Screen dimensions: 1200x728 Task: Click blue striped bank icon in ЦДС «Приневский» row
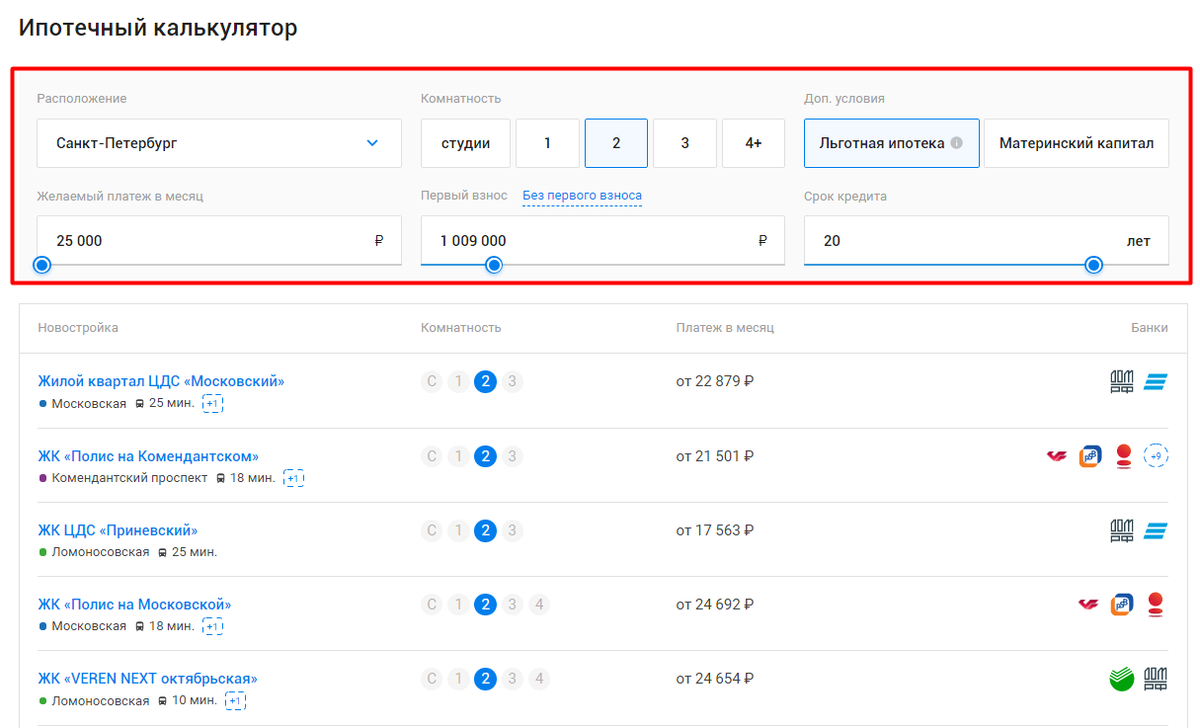pyautogui.click(x=1156, y=530)
